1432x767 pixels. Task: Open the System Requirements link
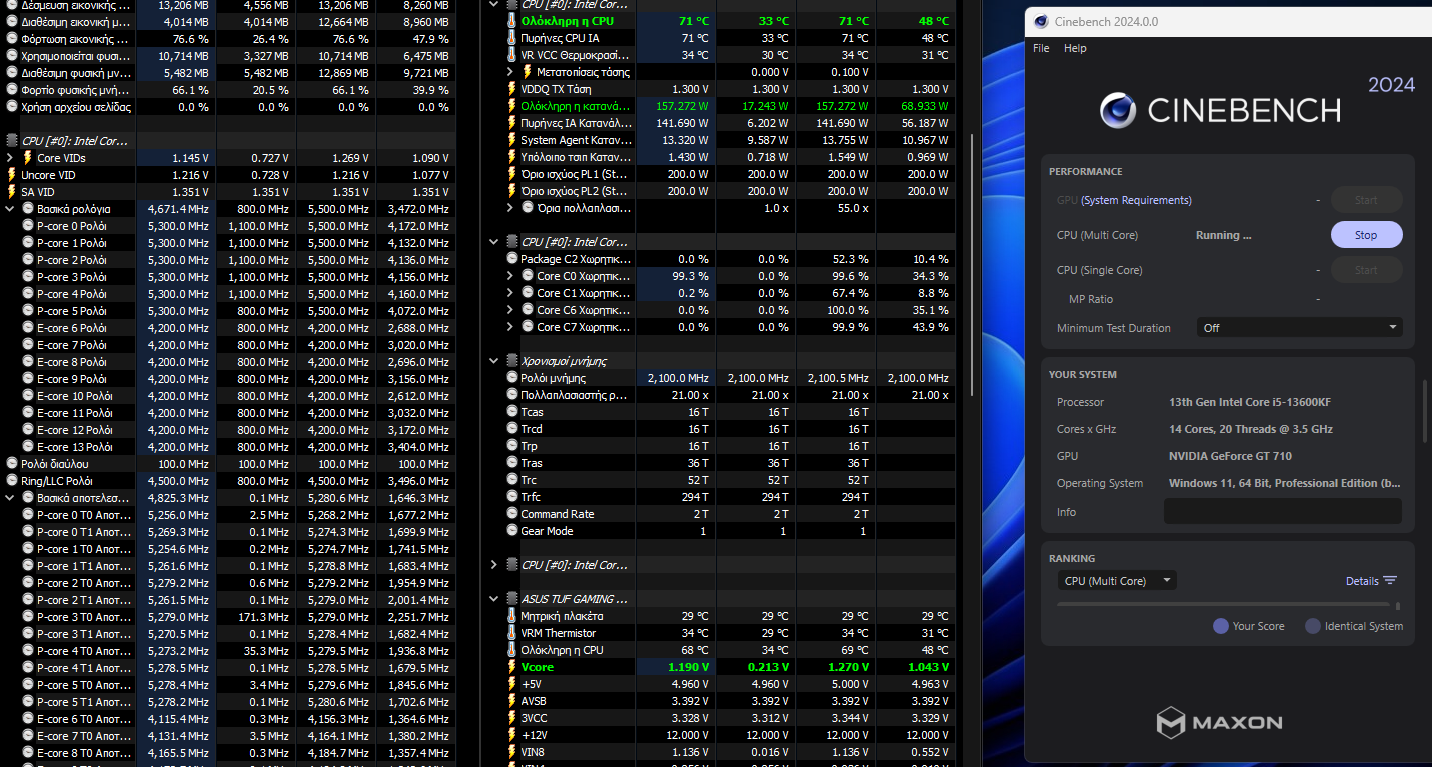(1136, 200)
